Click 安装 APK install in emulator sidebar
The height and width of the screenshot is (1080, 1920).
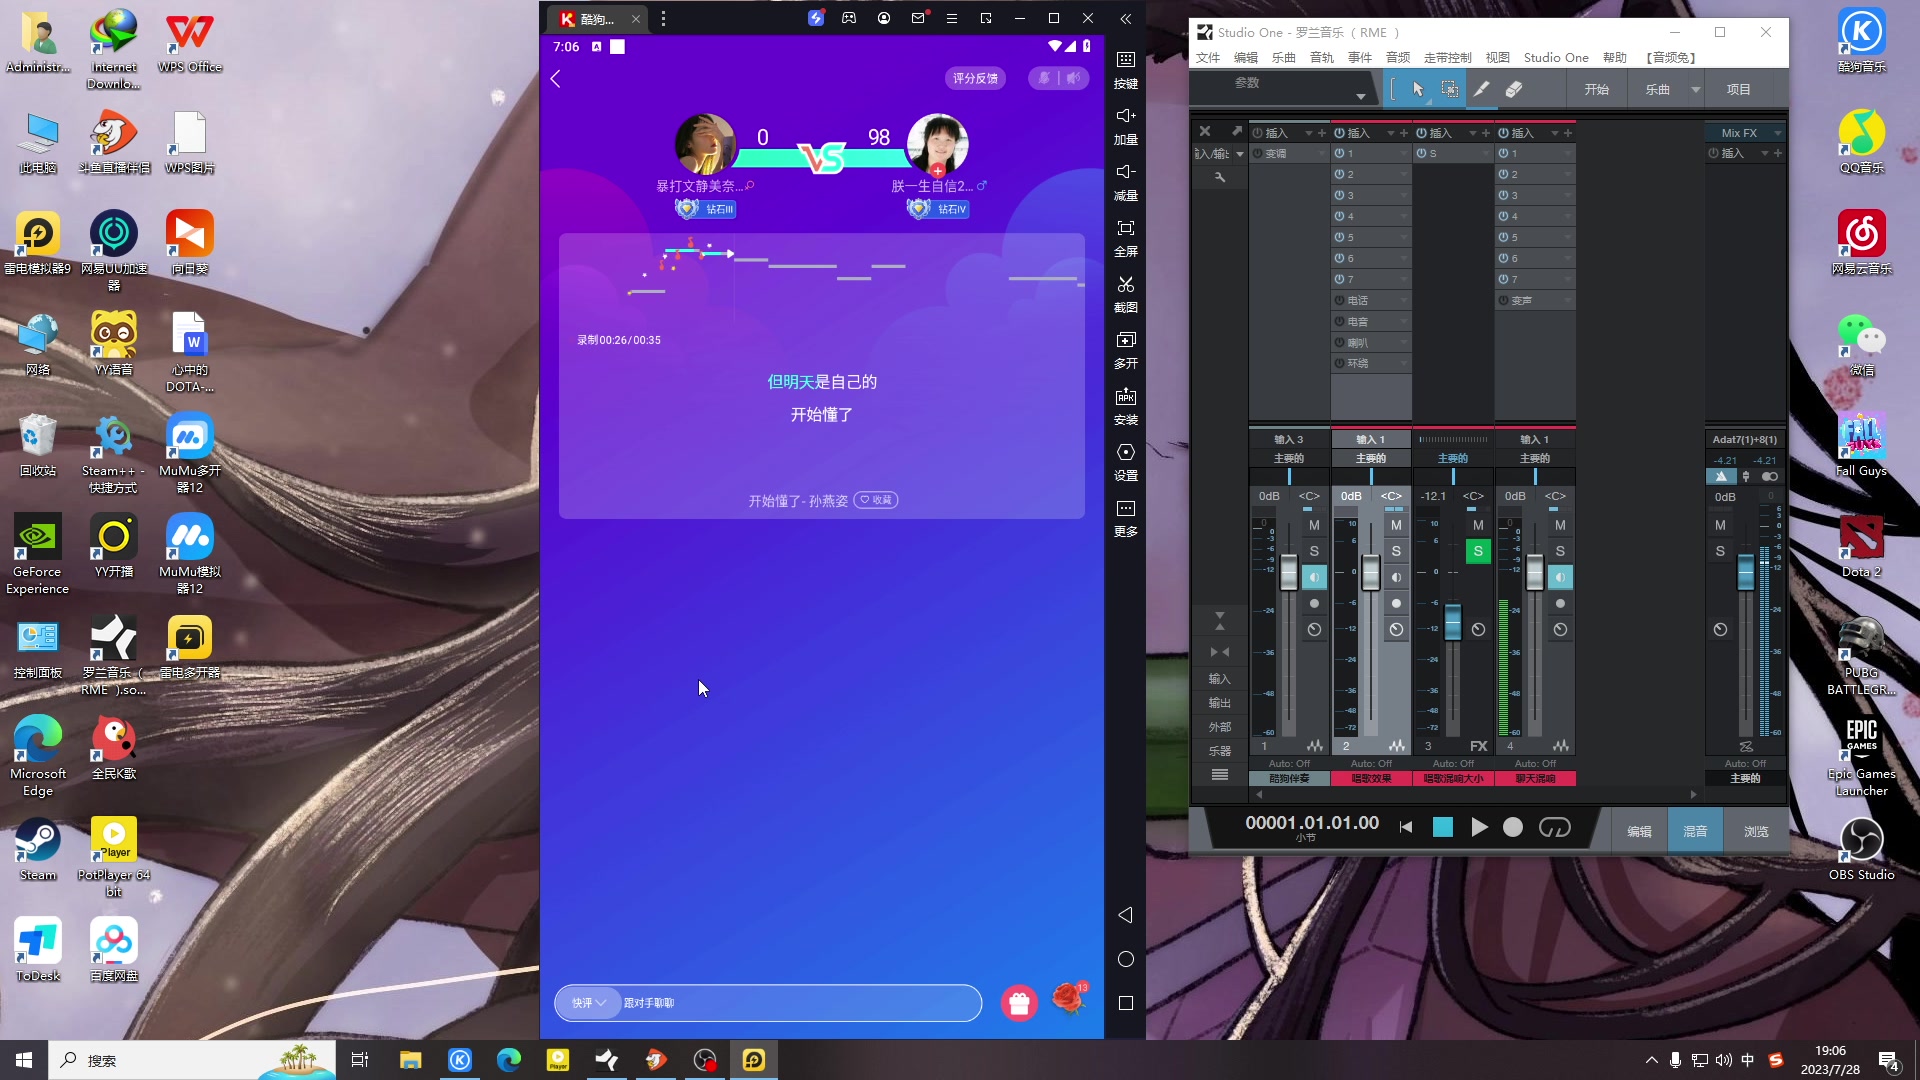pos(1126,406)
